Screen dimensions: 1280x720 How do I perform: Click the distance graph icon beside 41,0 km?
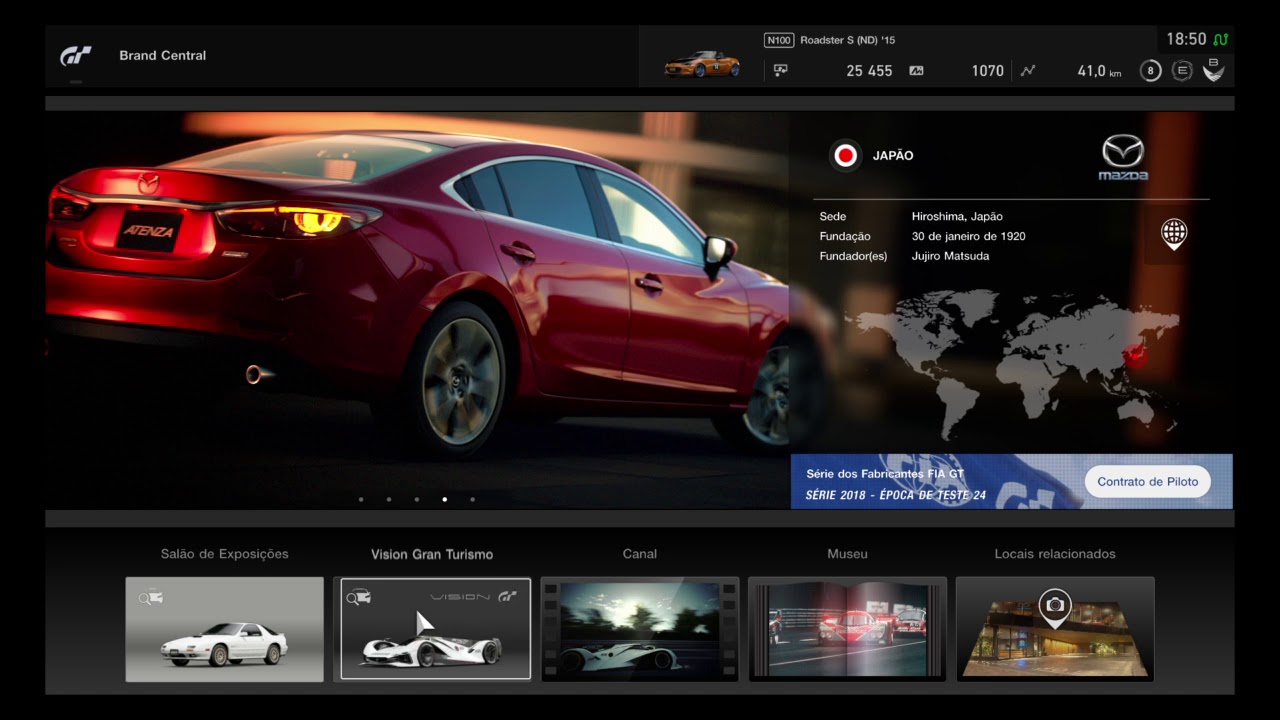[1028, 70]
